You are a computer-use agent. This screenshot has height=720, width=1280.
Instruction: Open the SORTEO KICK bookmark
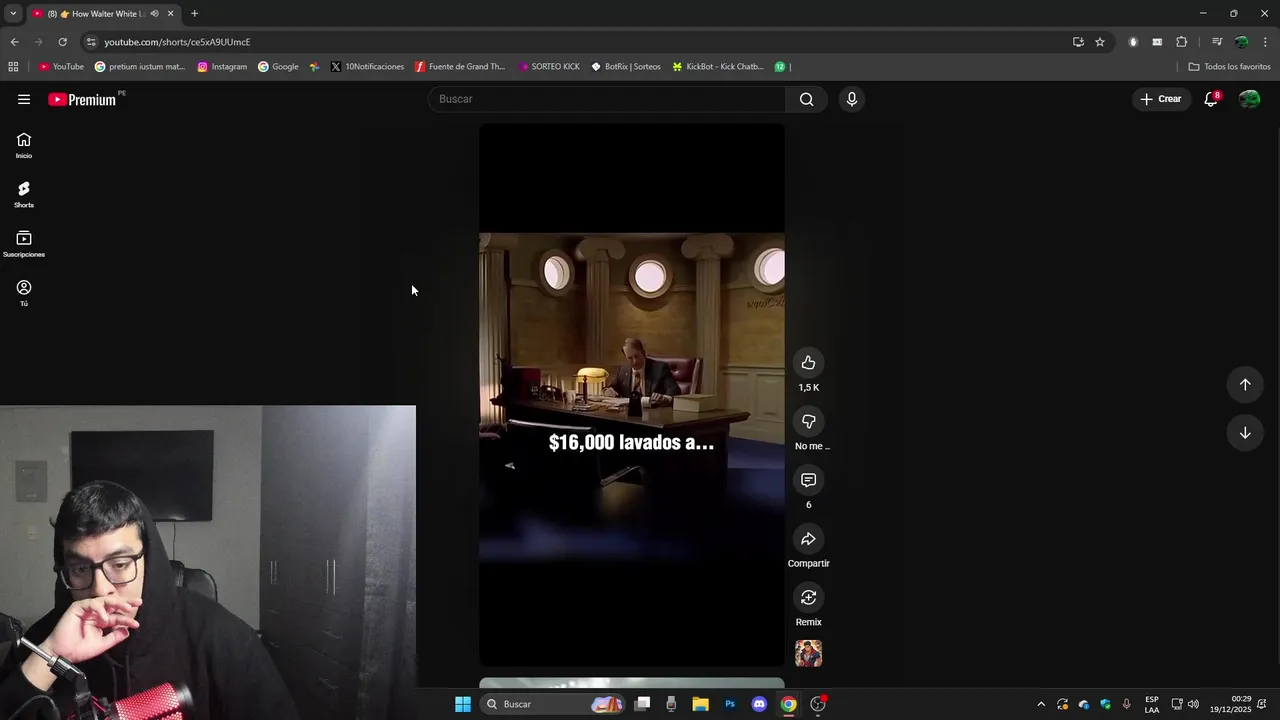pyautogui.click(x=549, y=67)
